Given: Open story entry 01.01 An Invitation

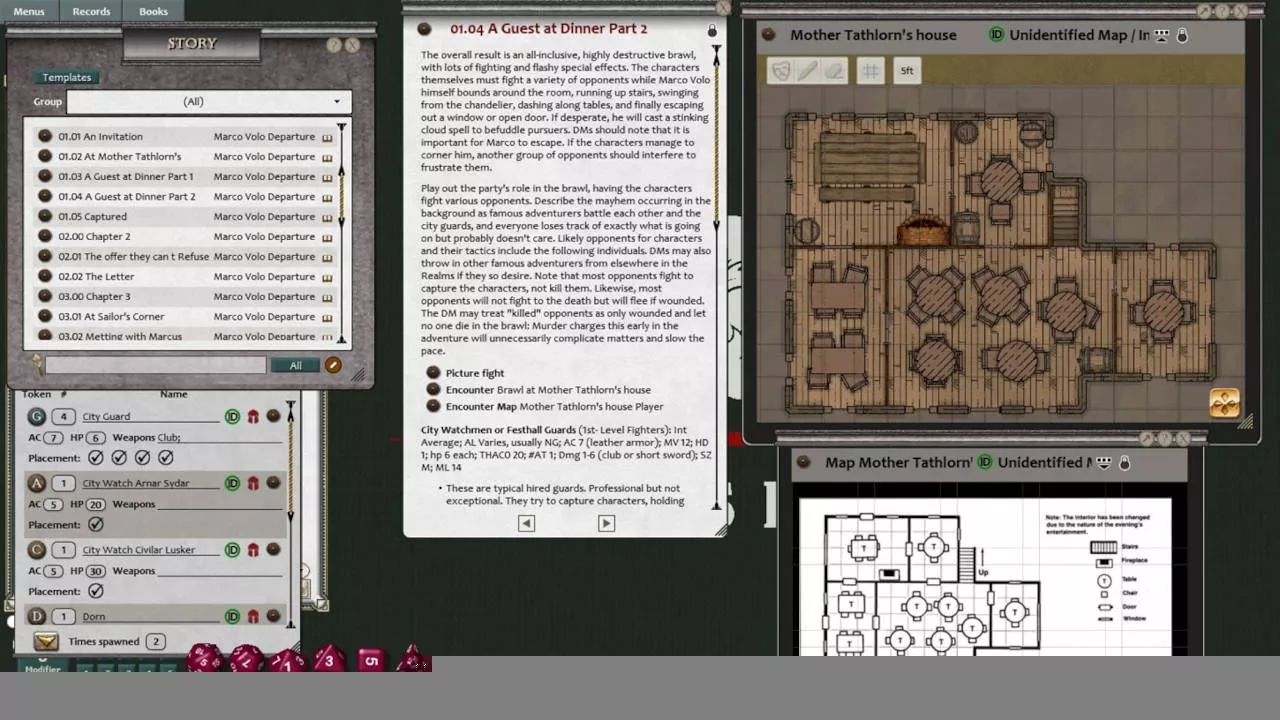Looking at the screenshot, I should pyautogui.click(x=100, y=136).
